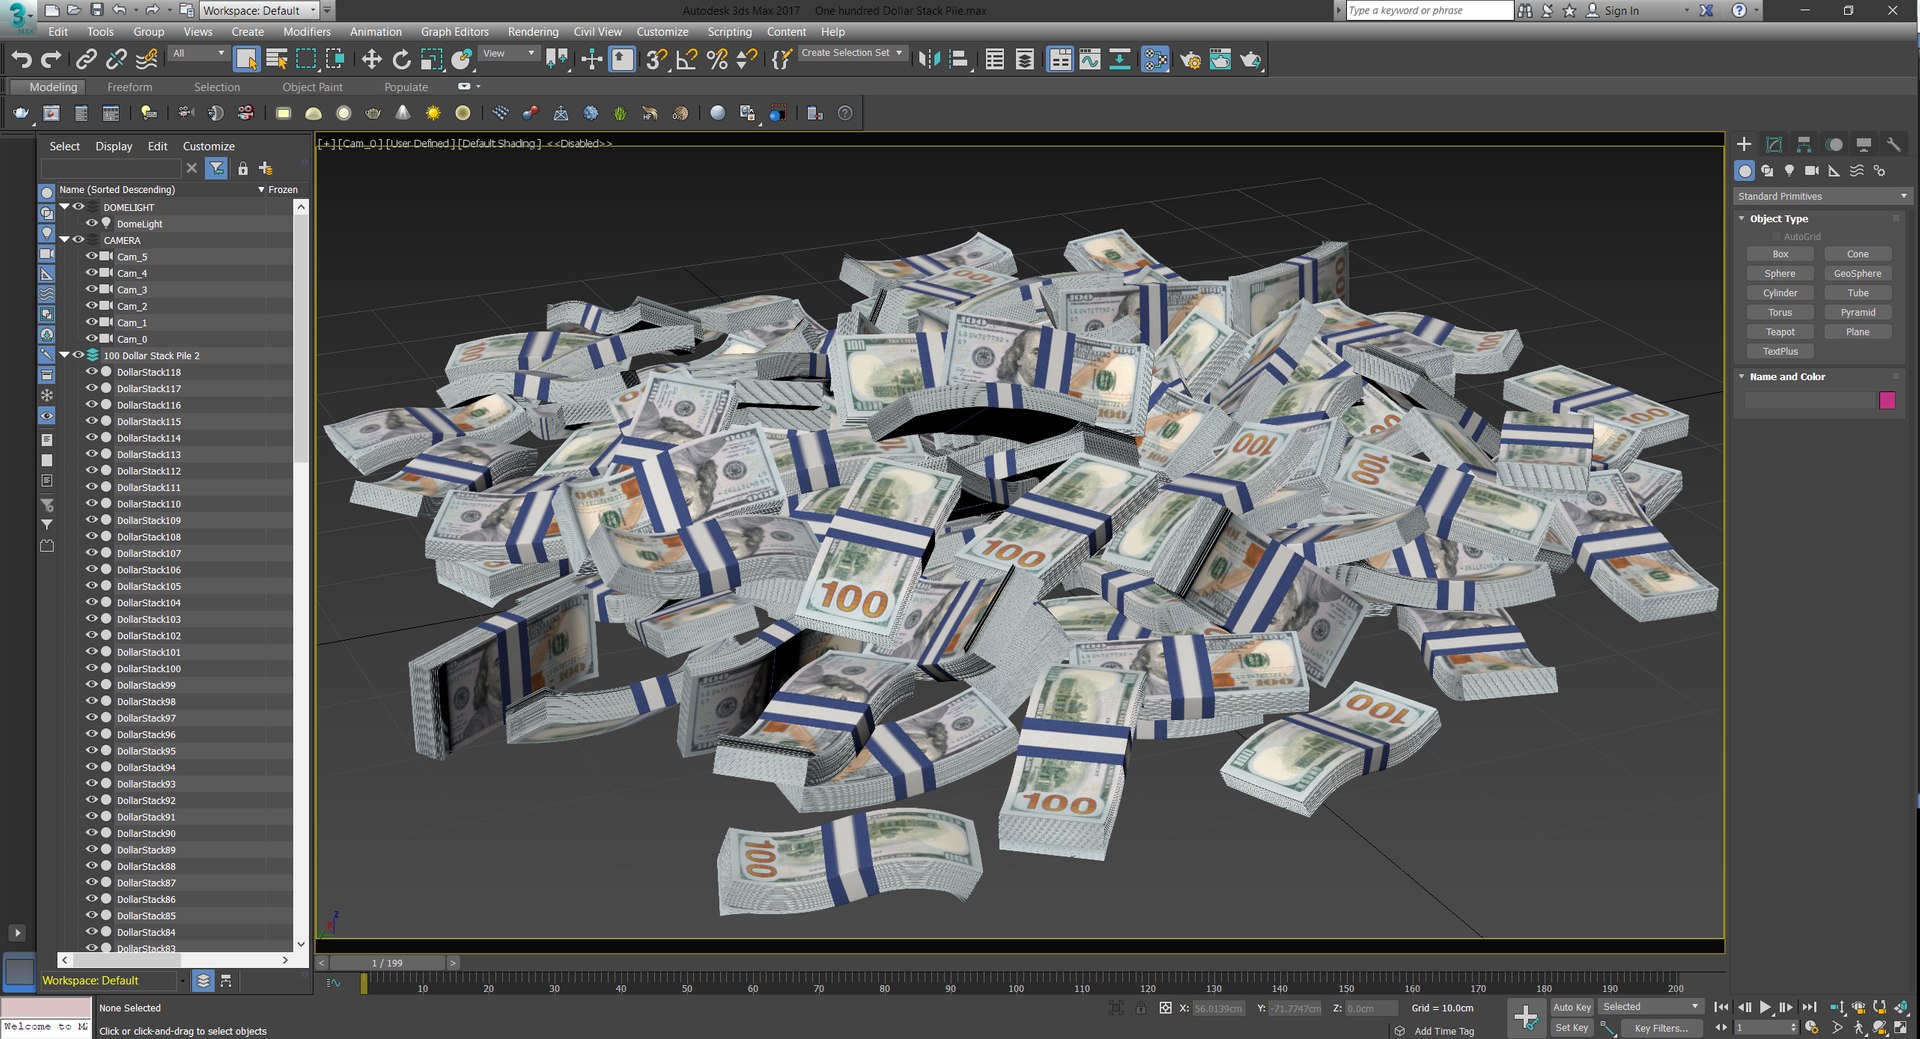Click the pink object color swatch
Screen dimensions: 1920x1039
[x=1887, y=400]
